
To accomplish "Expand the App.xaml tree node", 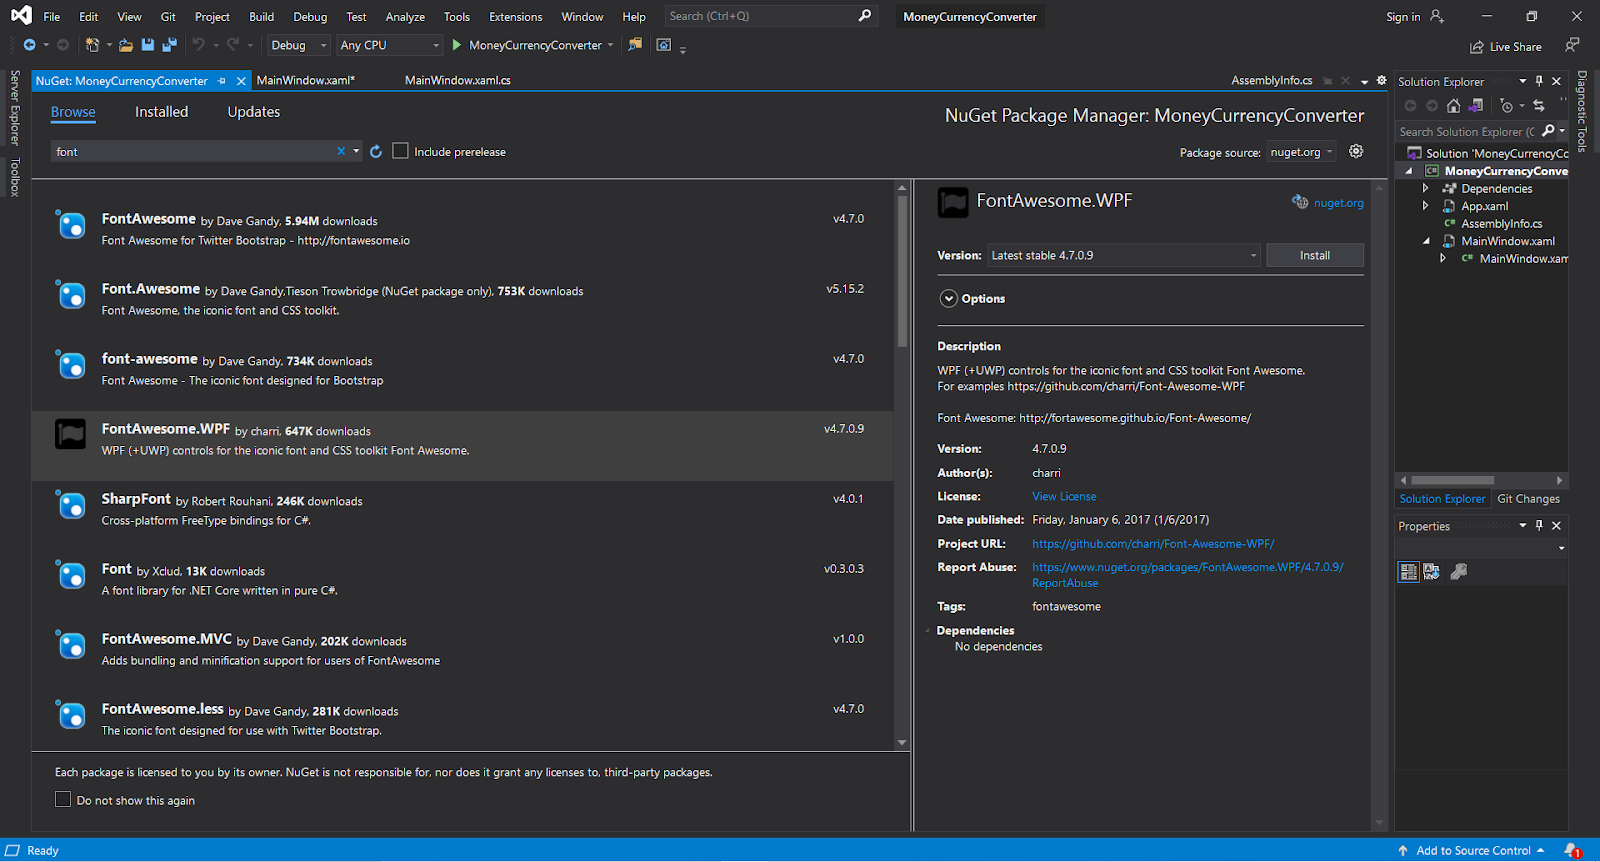I will 1425,206.
